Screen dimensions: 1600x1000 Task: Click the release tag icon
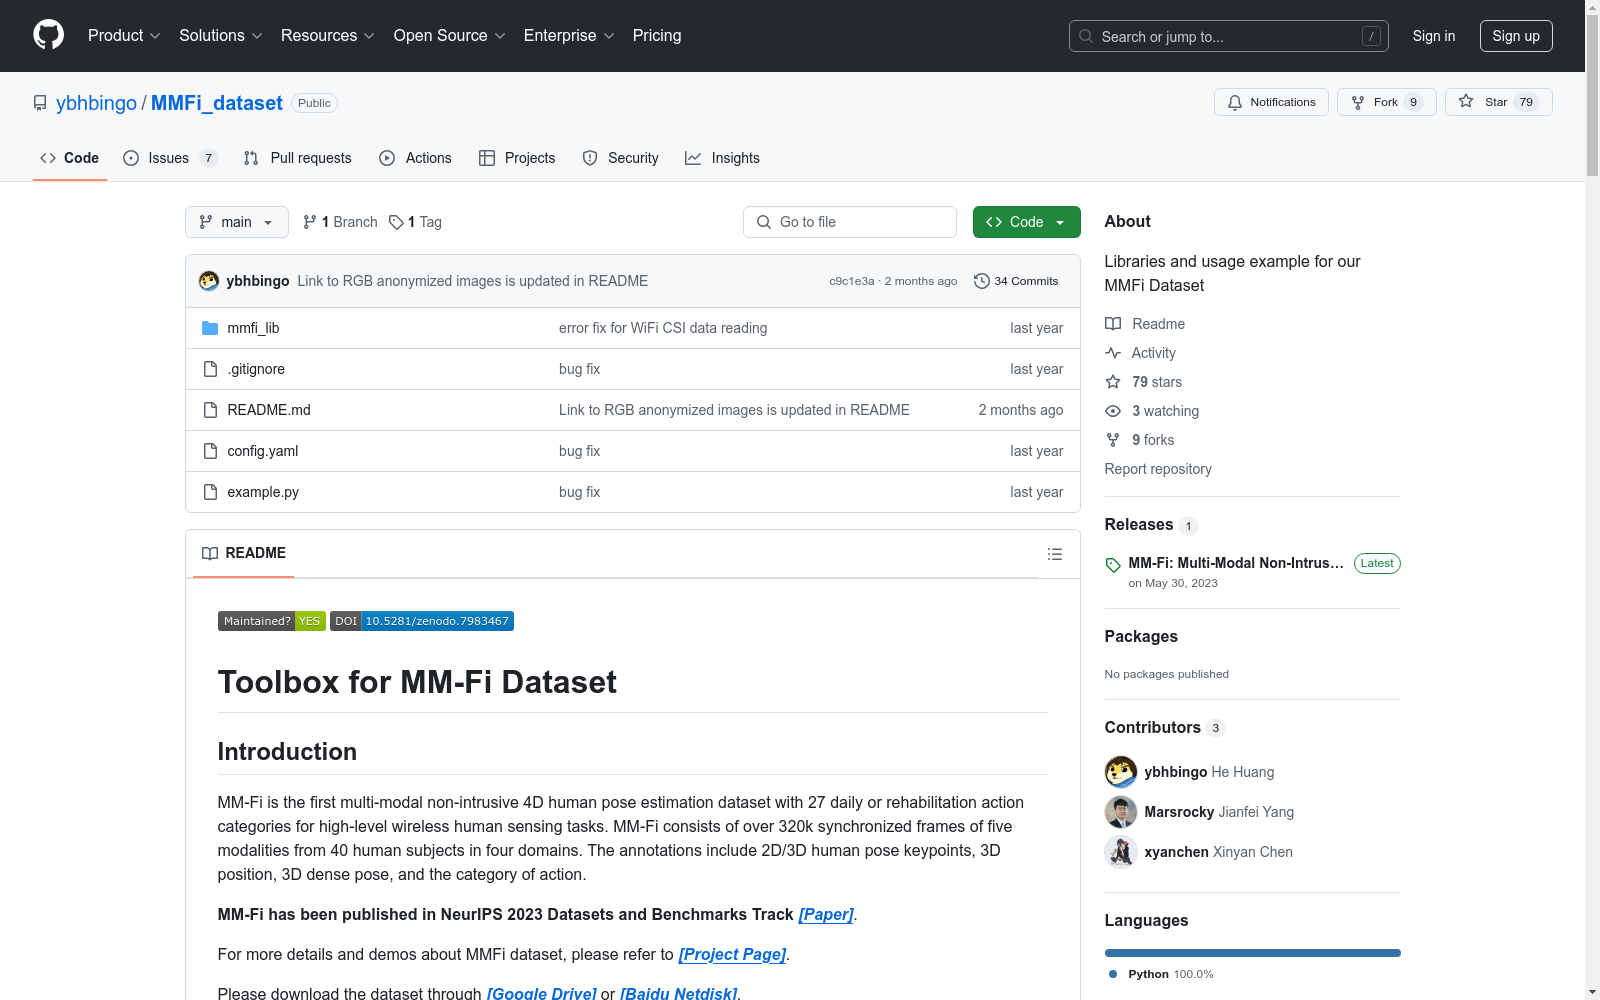1113,565
